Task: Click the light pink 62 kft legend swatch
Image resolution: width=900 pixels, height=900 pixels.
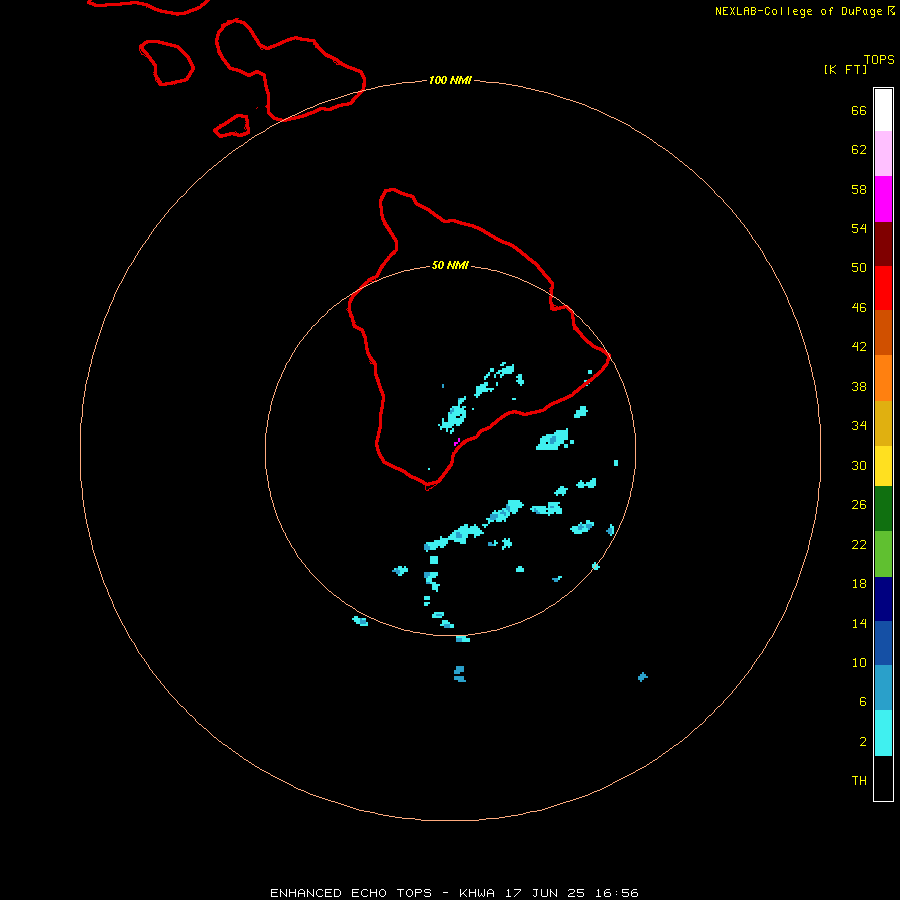Action: pyautogui.click(x=883, y=153)
